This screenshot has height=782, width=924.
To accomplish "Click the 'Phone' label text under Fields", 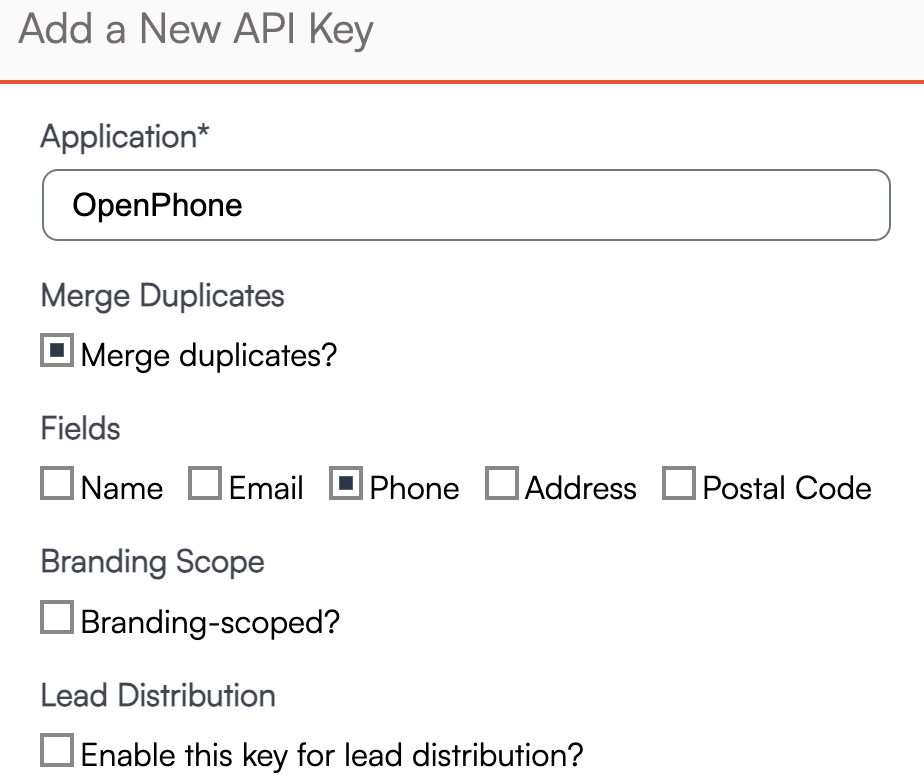I will (414, 488).
